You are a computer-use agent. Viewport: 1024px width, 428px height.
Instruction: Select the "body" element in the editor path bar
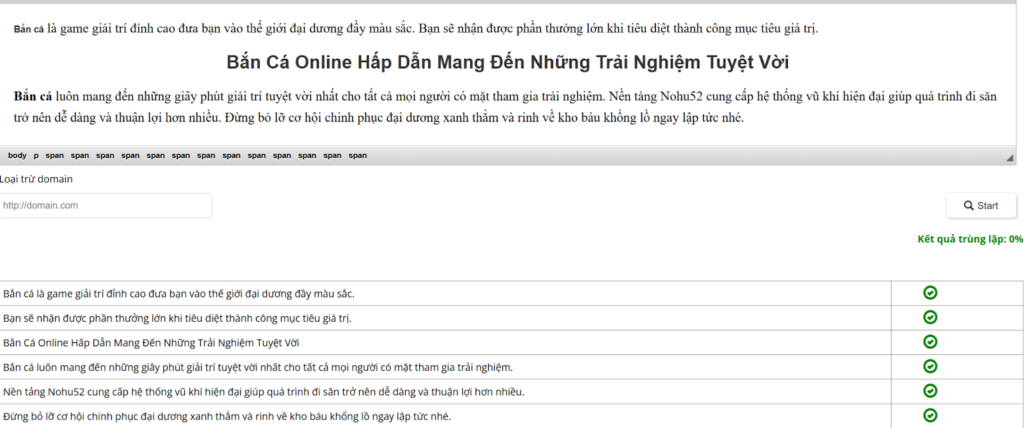(17, 155)
